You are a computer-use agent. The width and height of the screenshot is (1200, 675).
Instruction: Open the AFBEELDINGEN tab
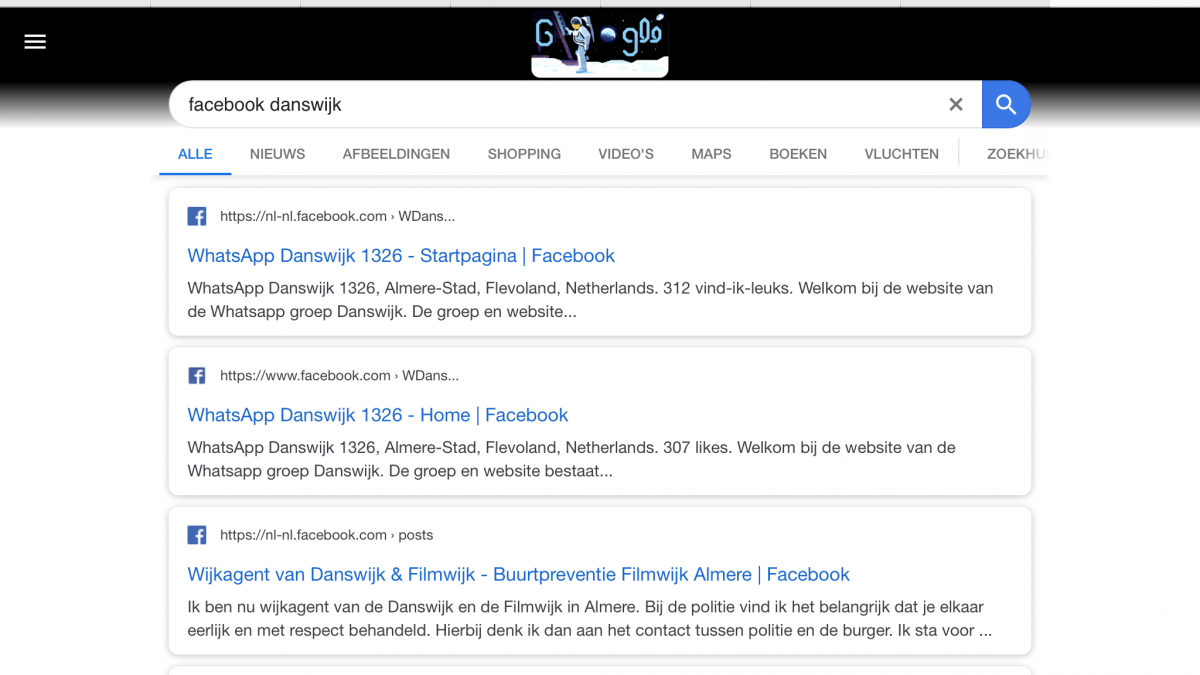coord(396,154)
